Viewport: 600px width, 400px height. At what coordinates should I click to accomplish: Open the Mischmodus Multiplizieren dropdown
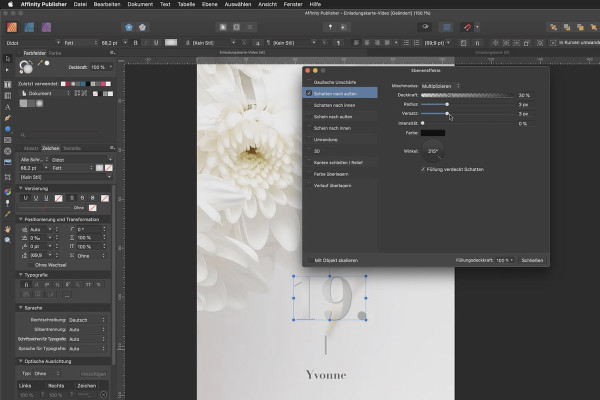[441, 86]
